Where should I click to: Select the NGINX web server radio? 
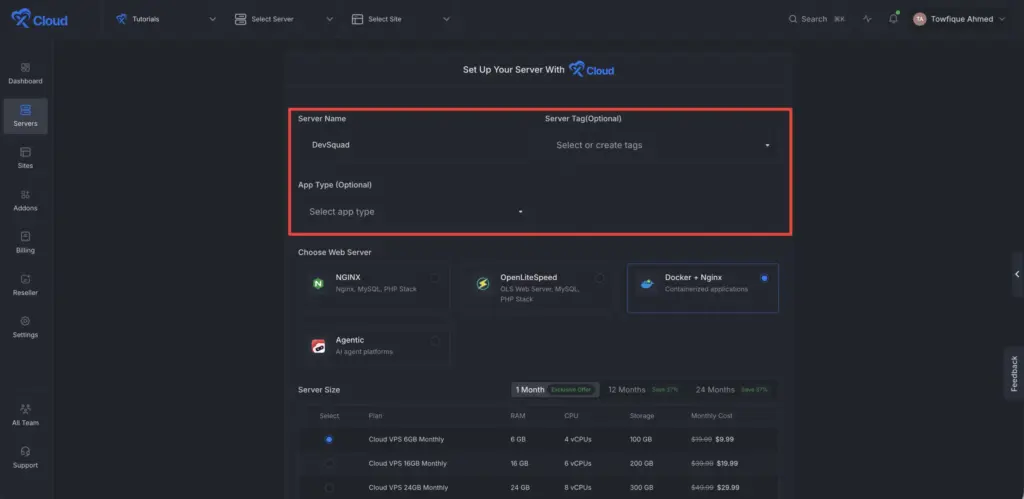[x=435, y=278]
